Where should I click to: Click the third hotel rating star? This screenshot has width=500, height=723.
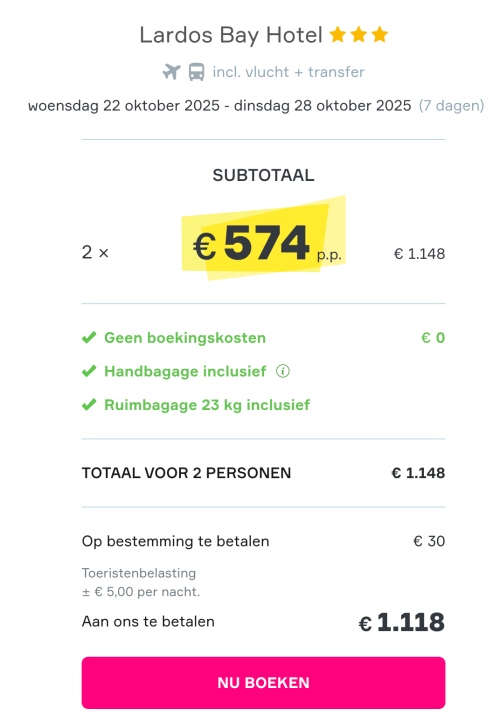380,35
